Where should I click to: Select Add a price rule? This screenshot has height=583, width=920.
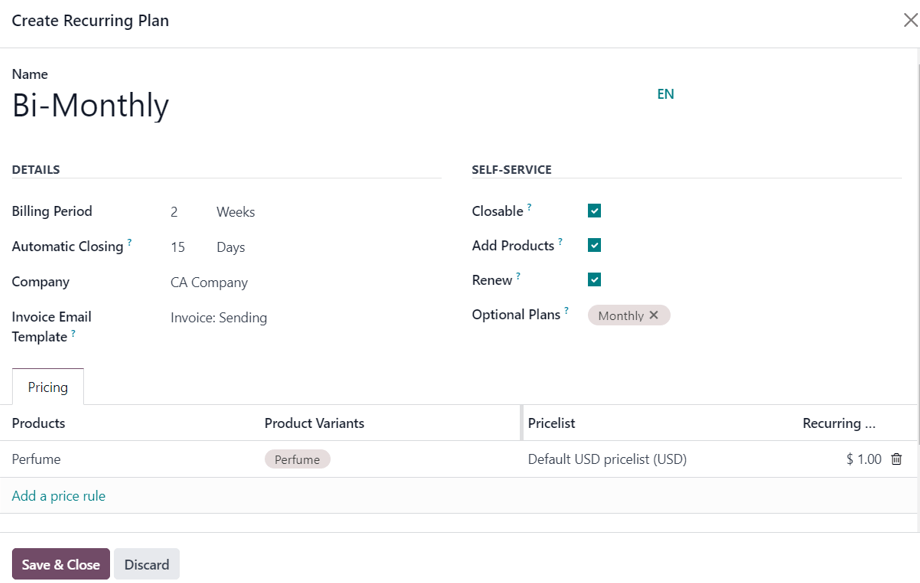point(58,495)
